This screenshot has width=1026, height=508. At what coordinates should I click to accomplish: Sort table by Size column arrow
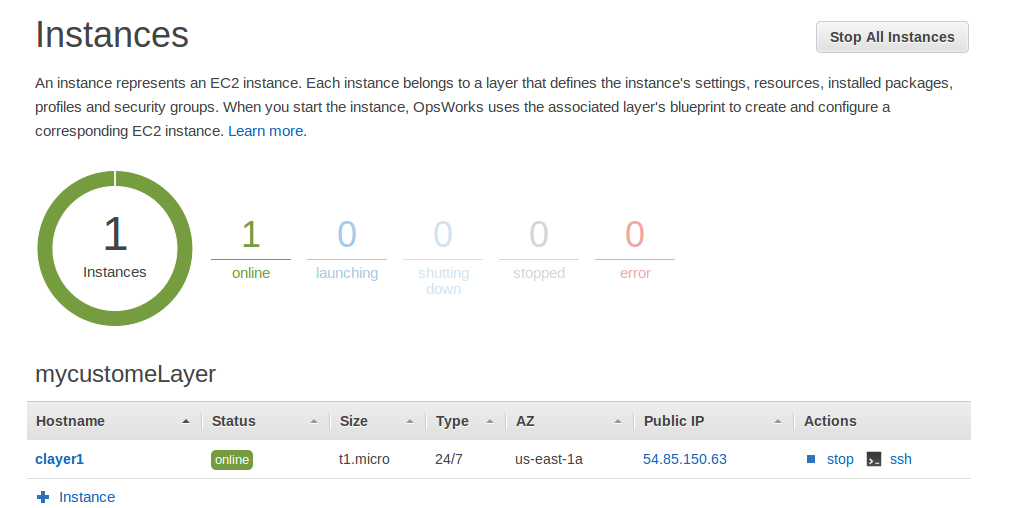pyautogui.click(x=410, y=422)
